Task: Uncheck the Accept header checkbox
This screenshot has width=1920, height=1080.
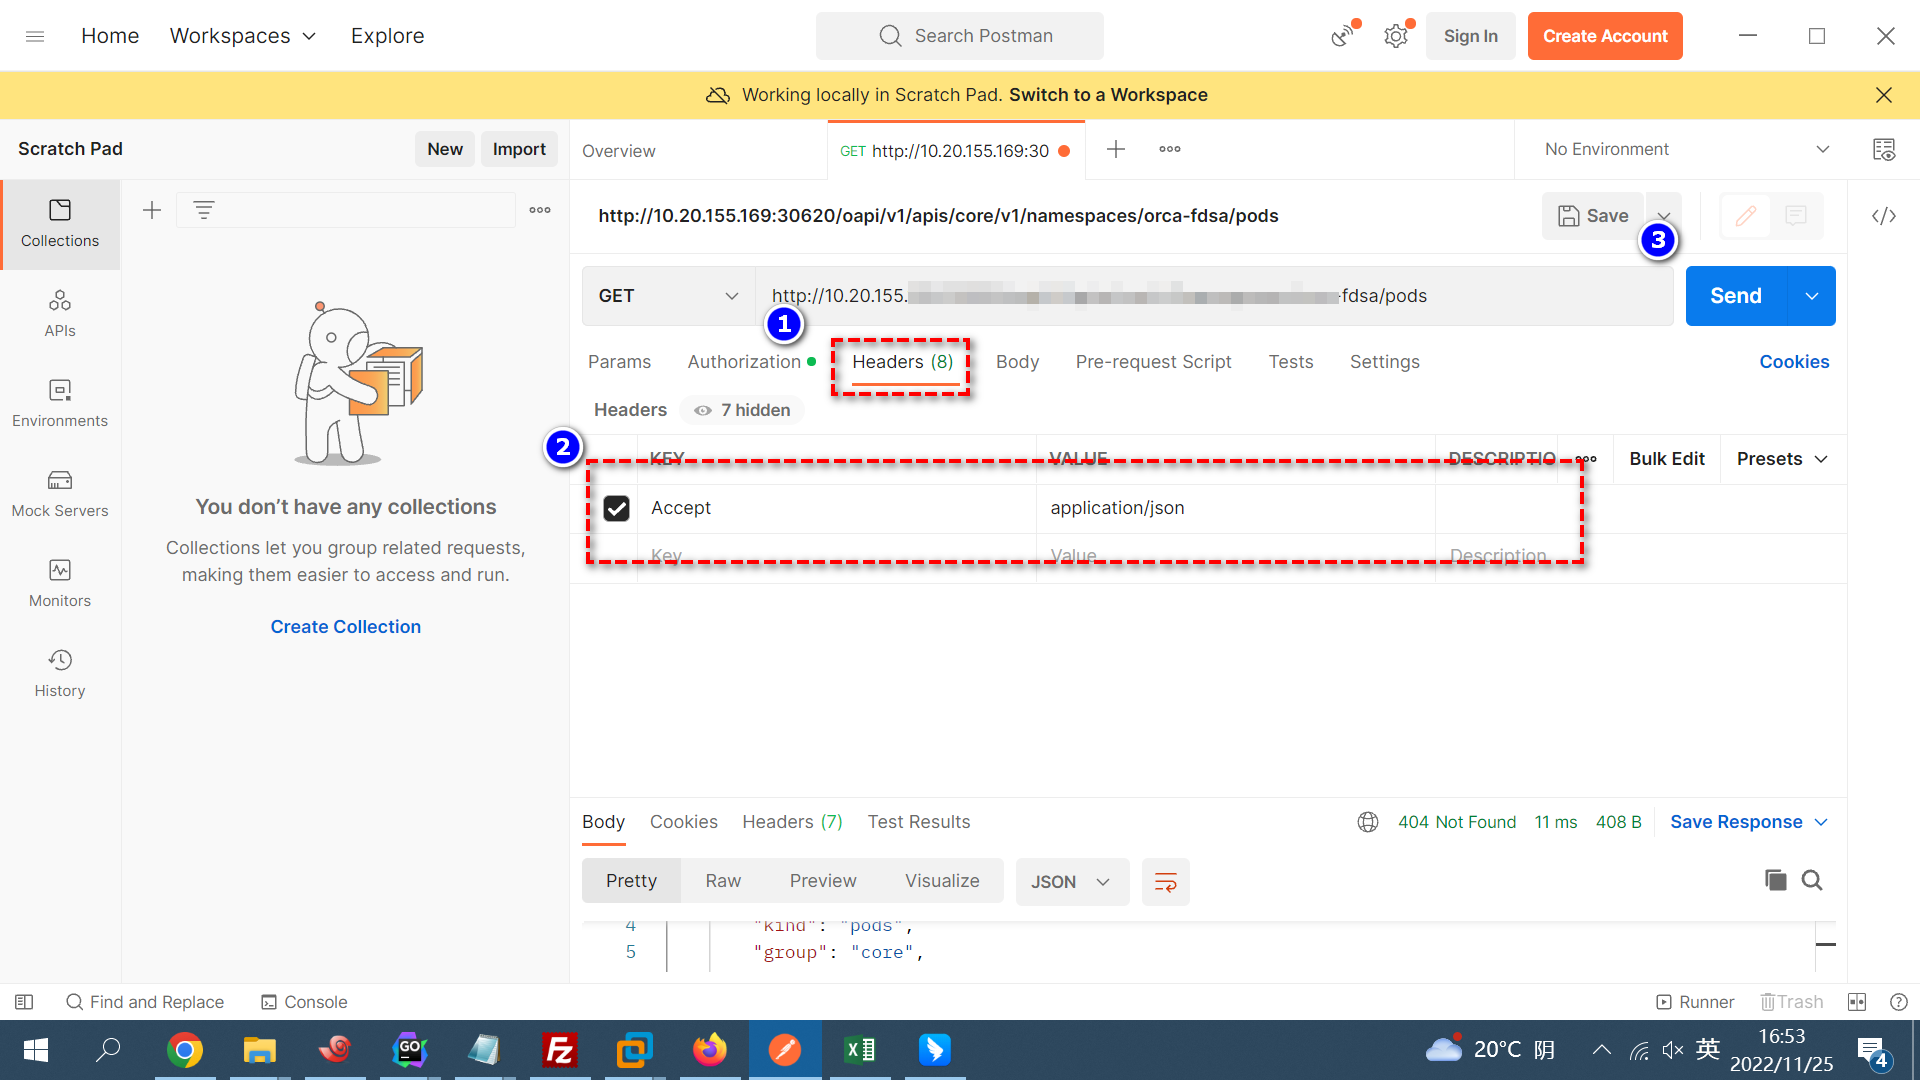Action: pos(617,508)
